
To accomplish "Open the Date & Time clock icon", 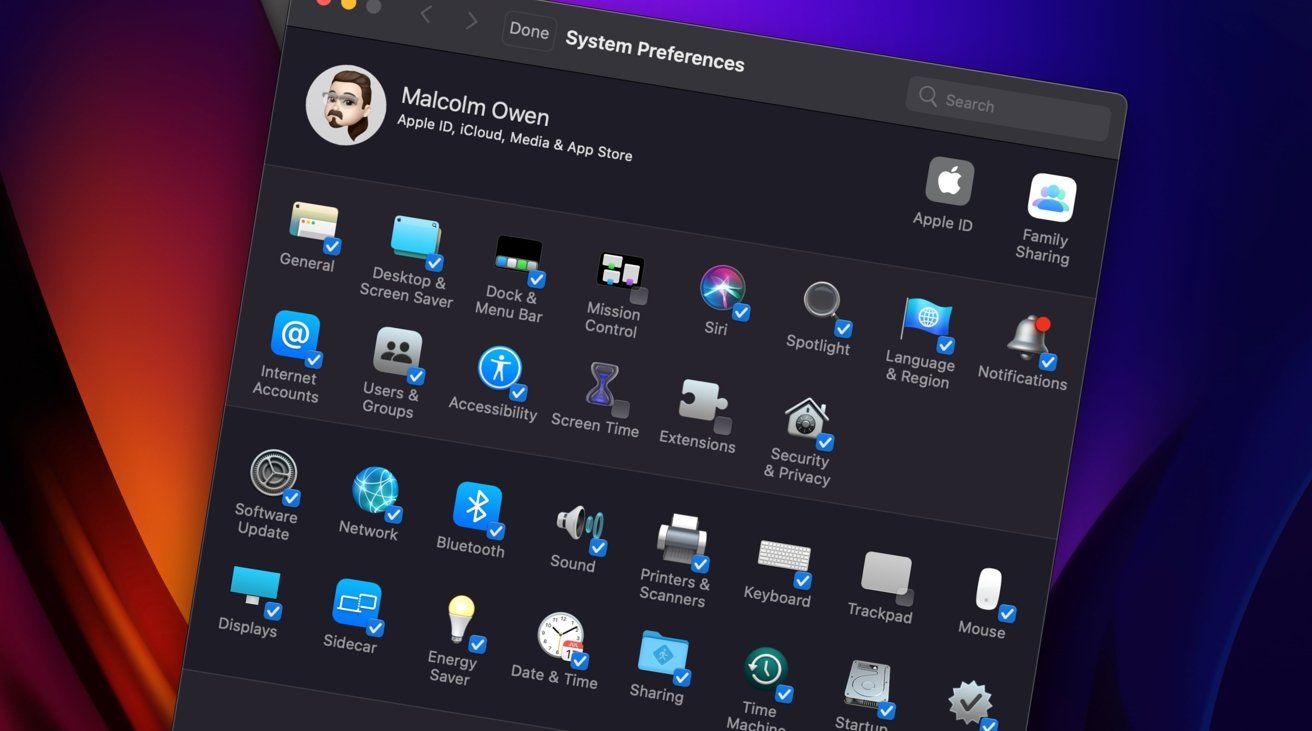I will tap(561, 638).
